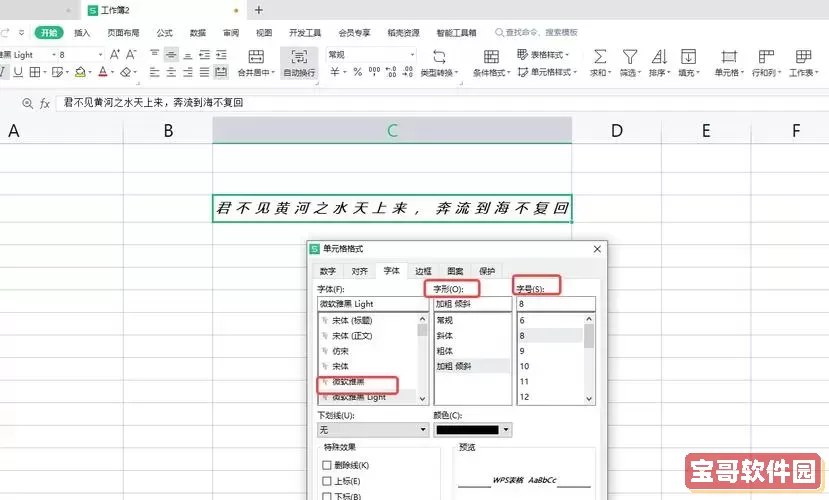Open the 下划线(U) underline dropdown
The width and height of the screenshot is (829, 500).
click(x=423, y=430)
